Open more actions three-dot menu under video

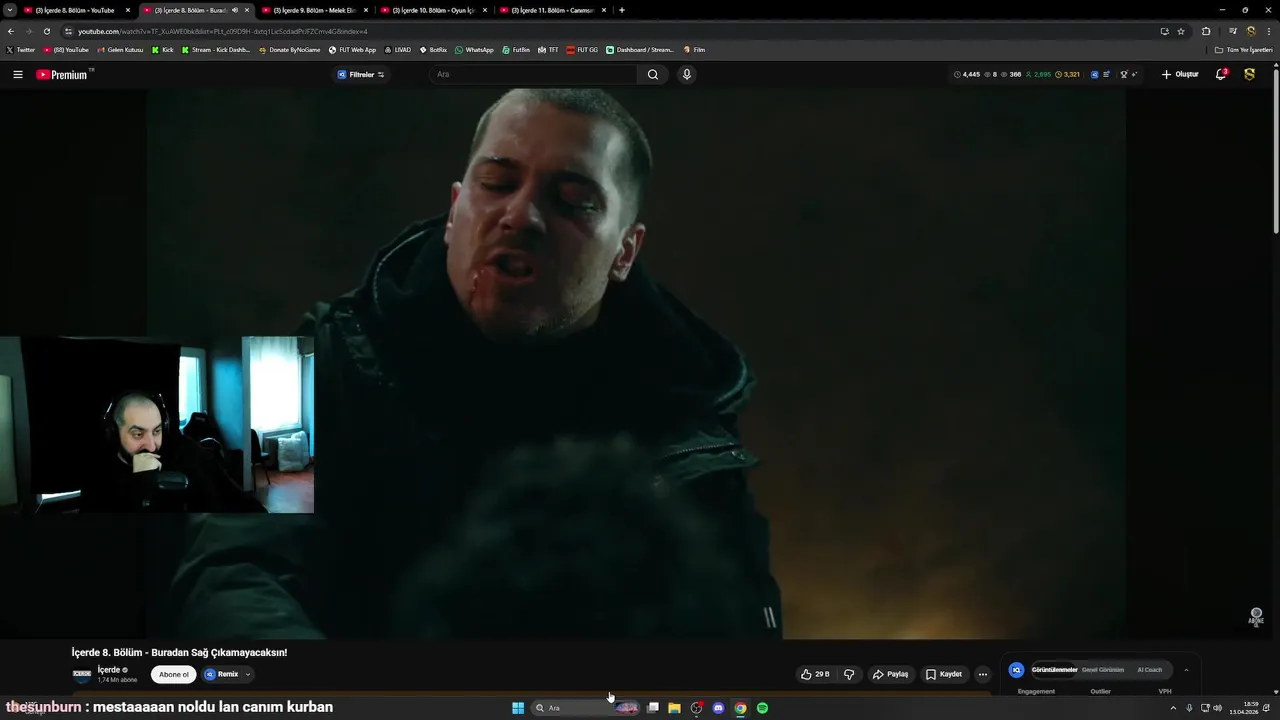click(x=982, y=674)
